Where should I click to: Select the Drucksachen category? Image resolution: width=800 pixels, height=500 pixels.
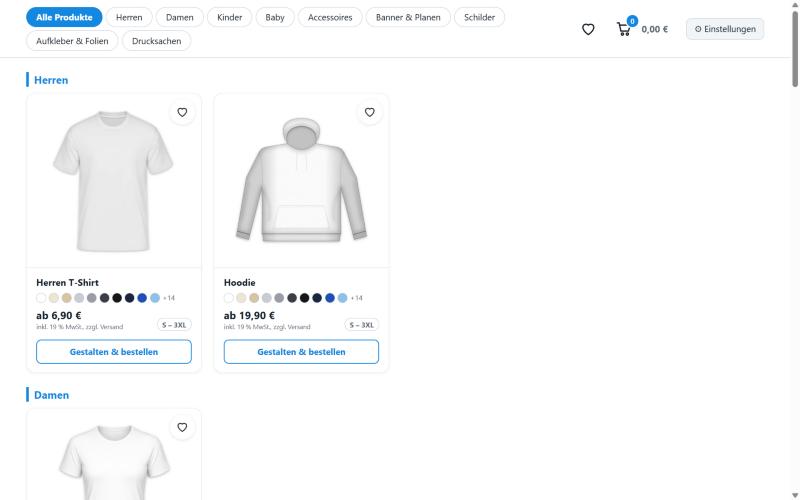point(157,41)
